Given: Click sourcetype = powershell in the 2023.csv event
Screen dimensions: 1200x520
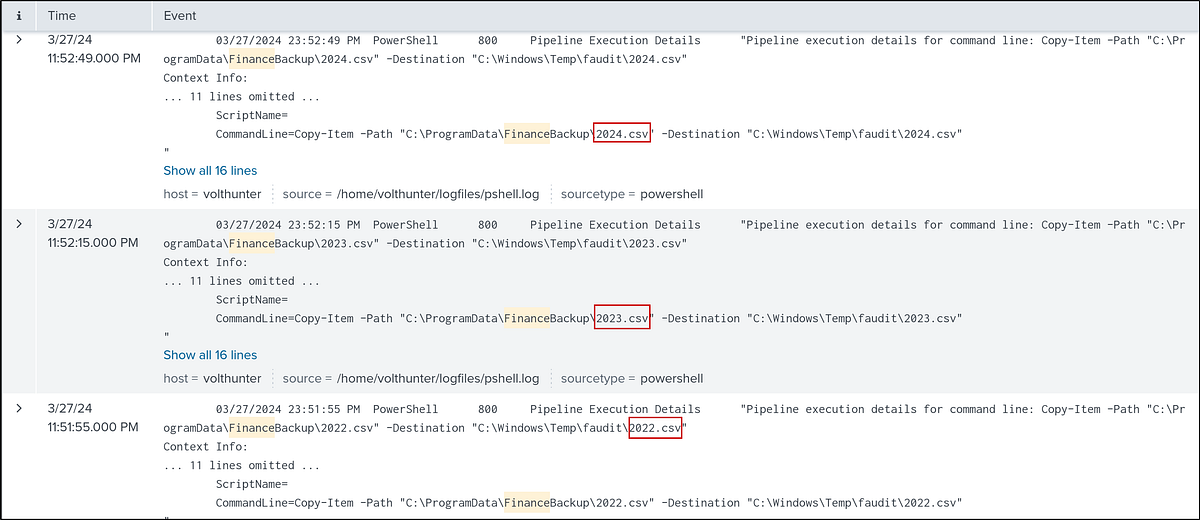Looking at the screenshot, I should pos(632,379).
